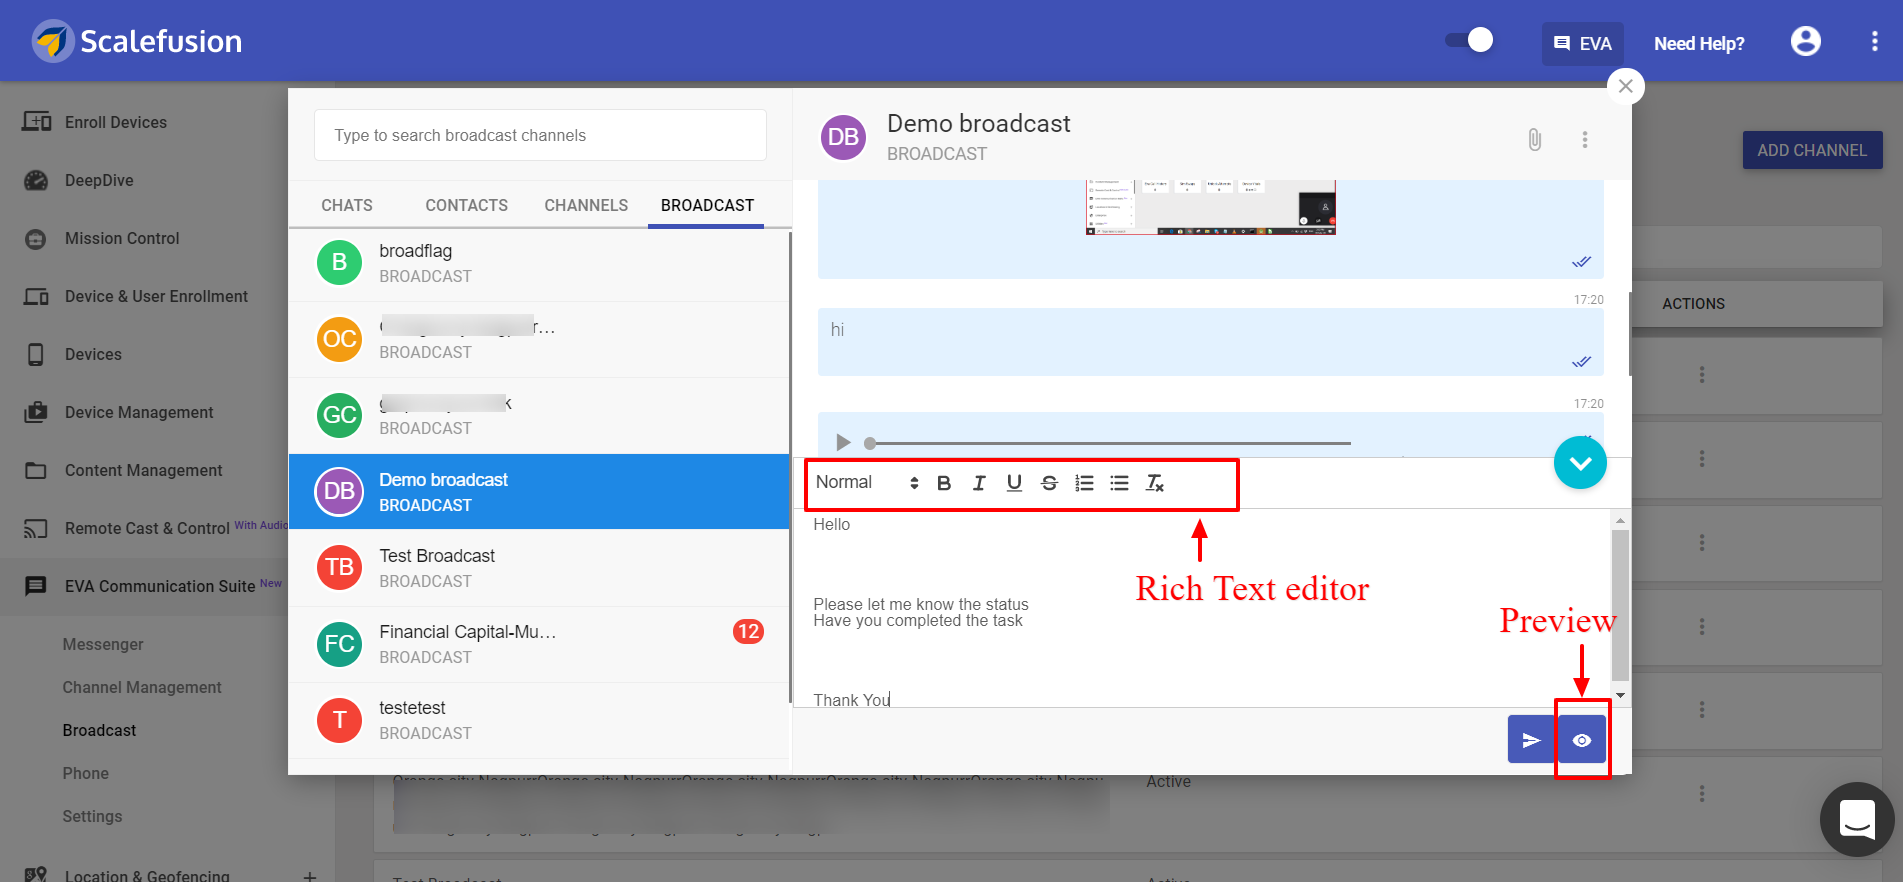This screenshot has width=1903, height=882.
Task: Open the Intercom chat bubble
Action: point(1857,819)
